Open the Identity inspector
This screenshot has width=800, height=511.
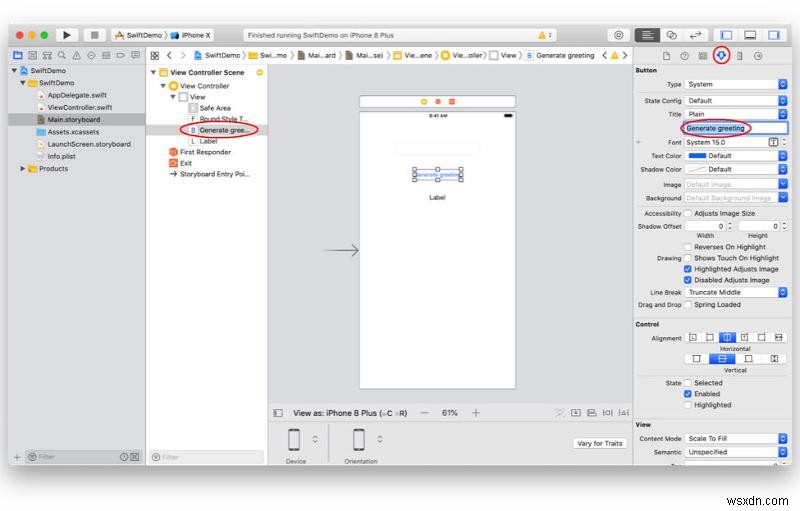(703, 56)
